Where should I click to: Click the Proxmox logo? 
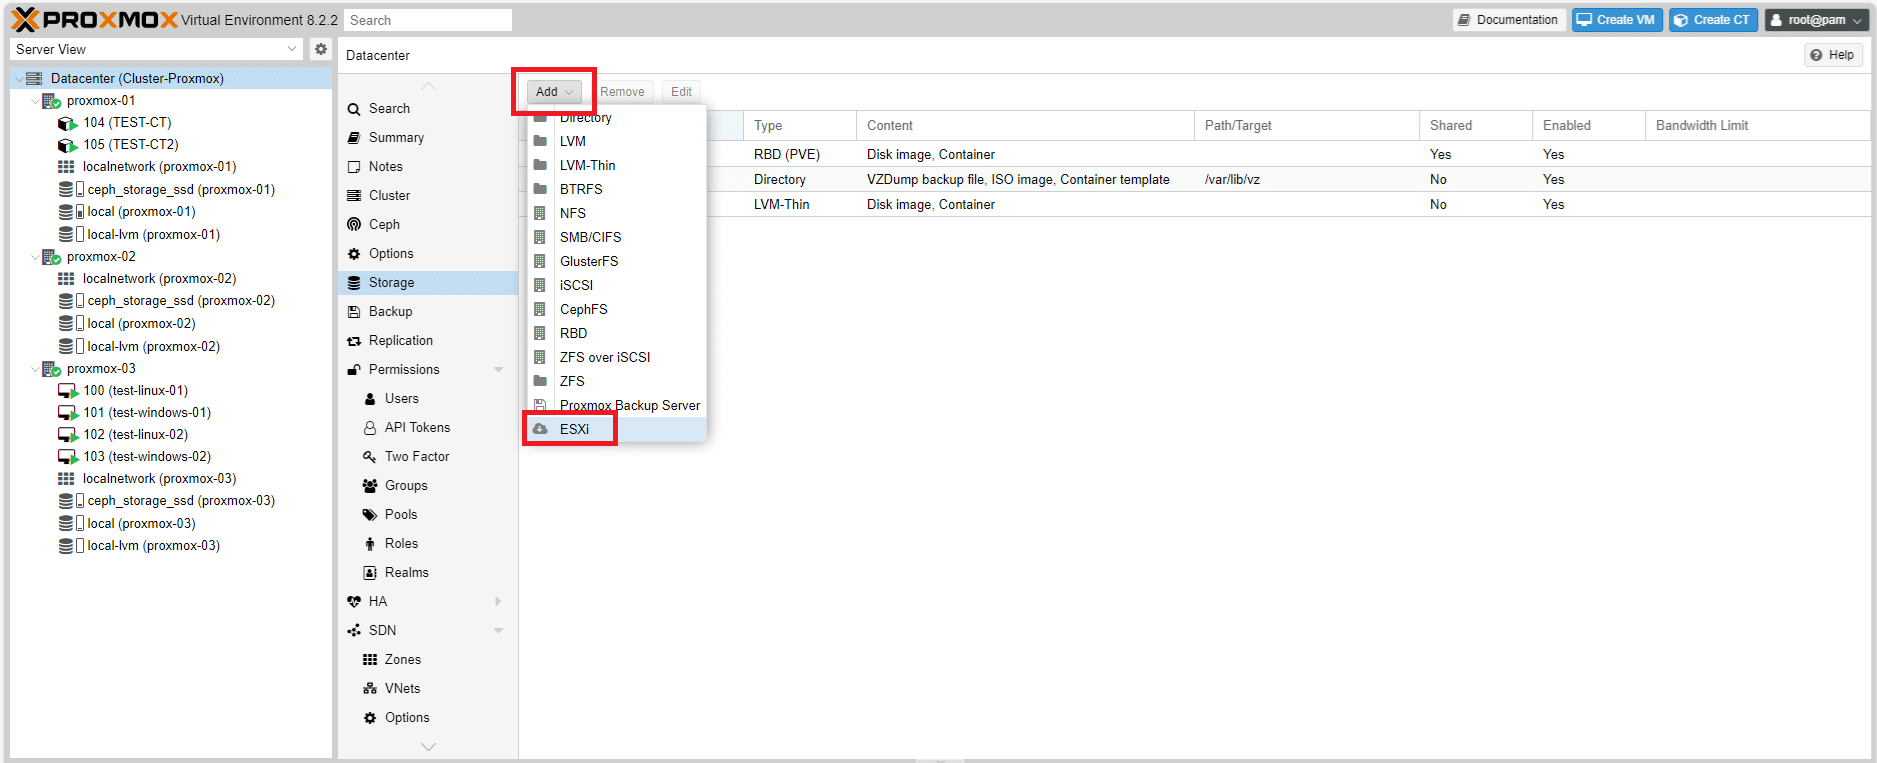(94, 20)
